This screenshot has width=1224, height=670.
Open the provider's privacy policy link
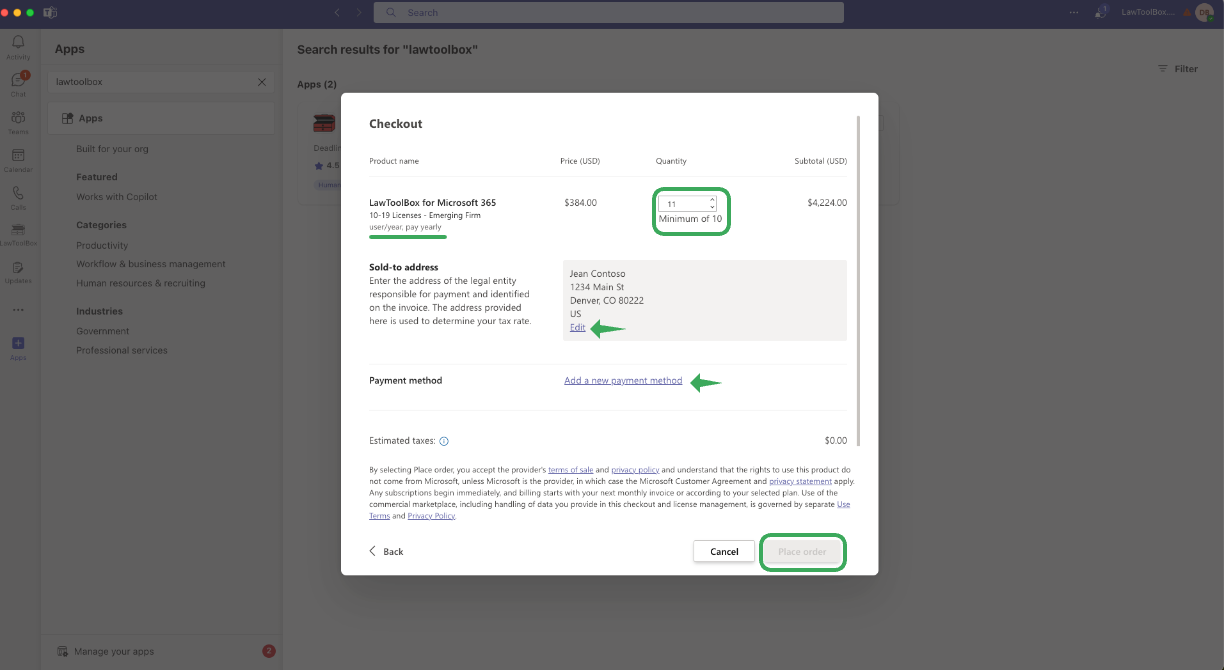[635, 469]
